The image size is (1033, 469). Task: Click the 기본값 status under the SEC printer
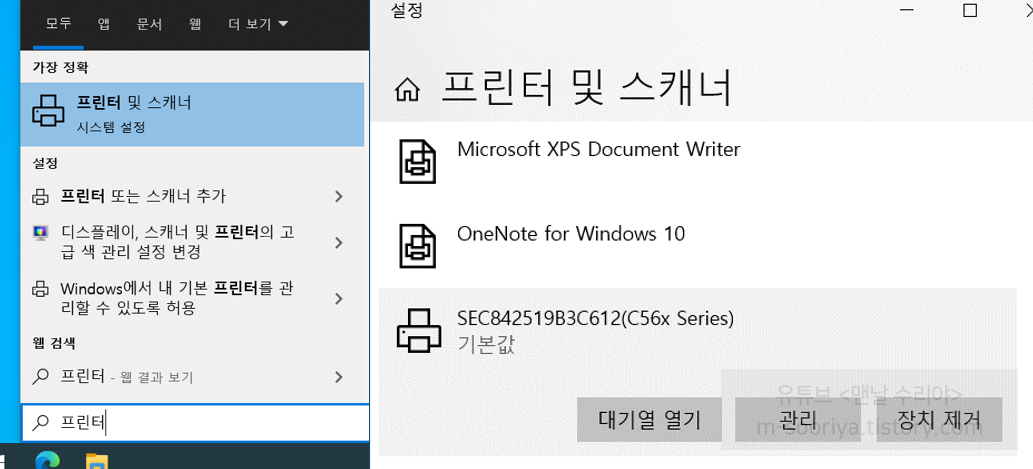(486, 345)
